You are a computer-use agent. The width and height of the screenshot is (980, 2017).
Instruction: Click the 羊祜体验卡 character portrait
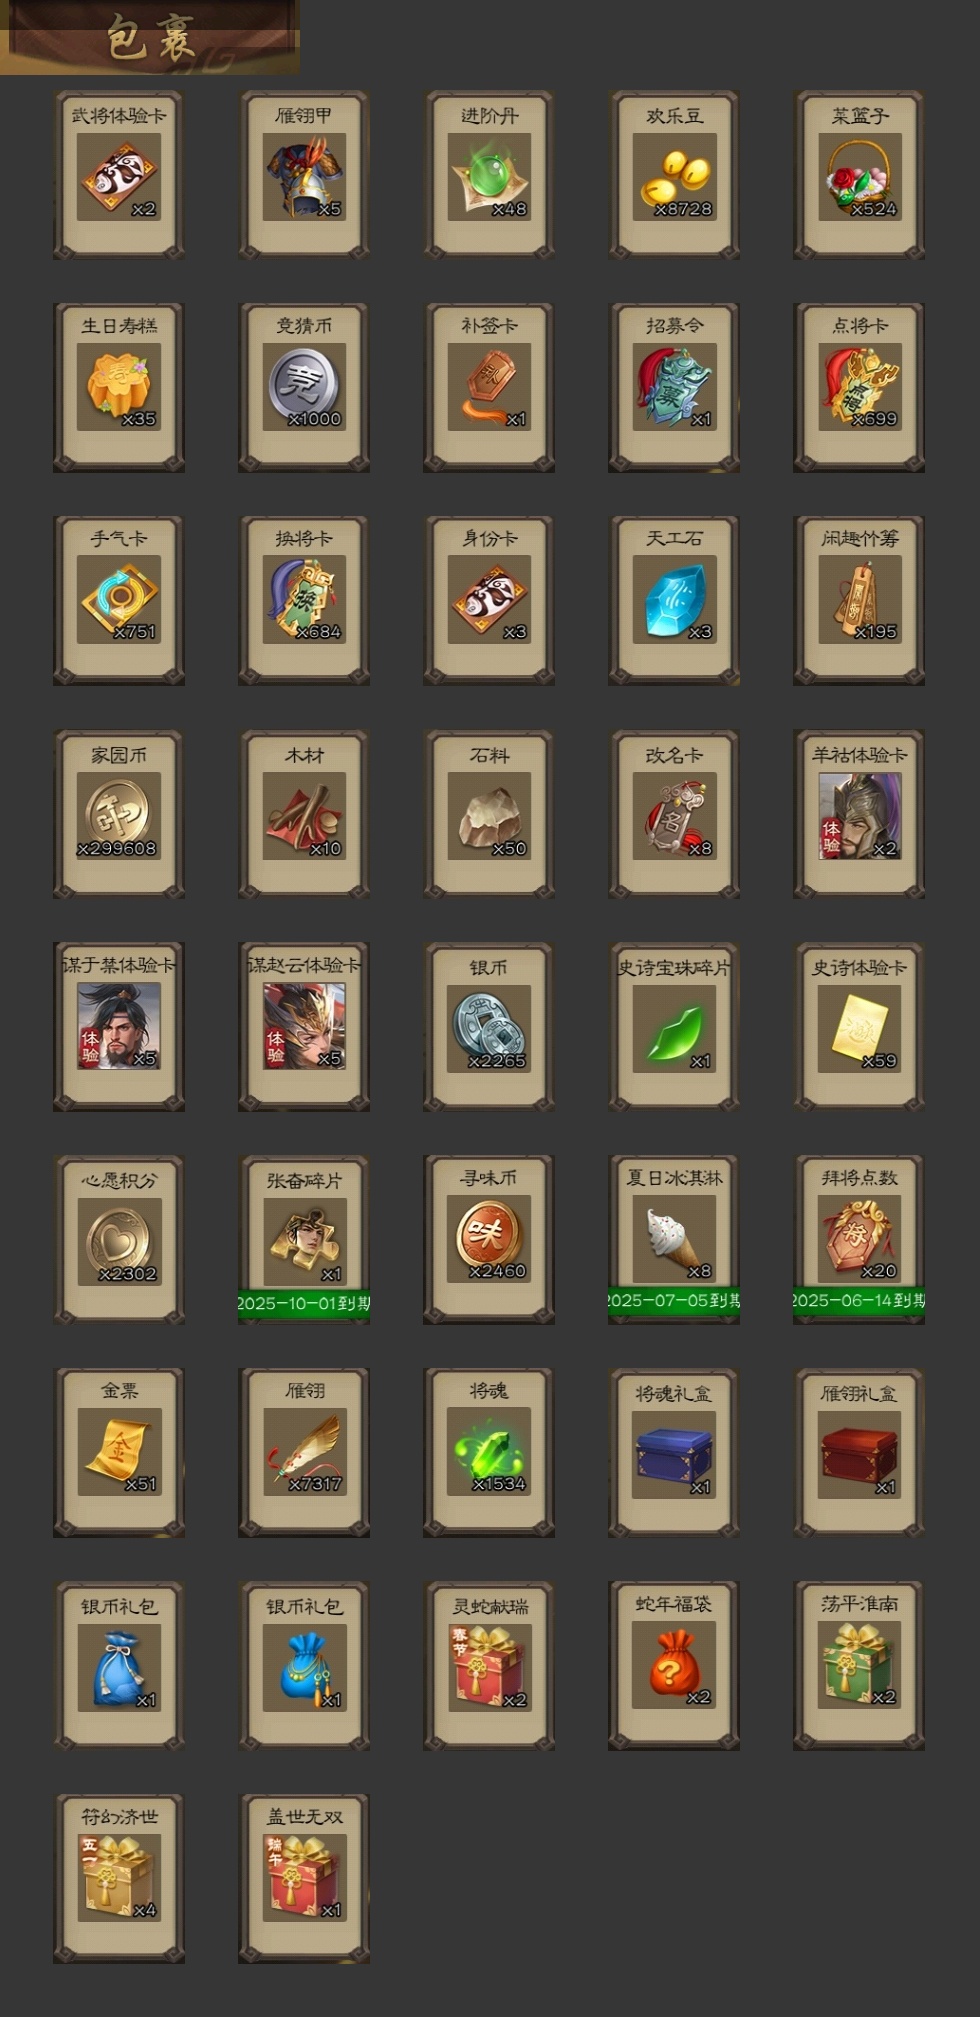[x=859, y=815]
